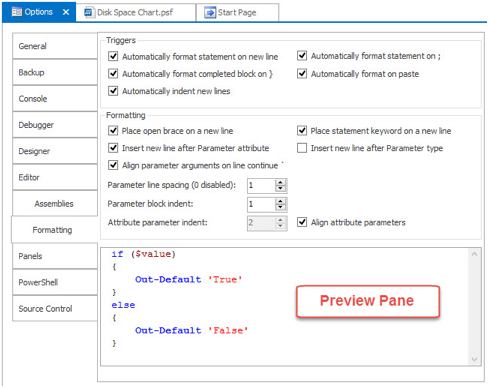Switch to Disk Space Chart.psf tab
The image size is (488, 387).
pyautogui.click(x=135, y=13)
